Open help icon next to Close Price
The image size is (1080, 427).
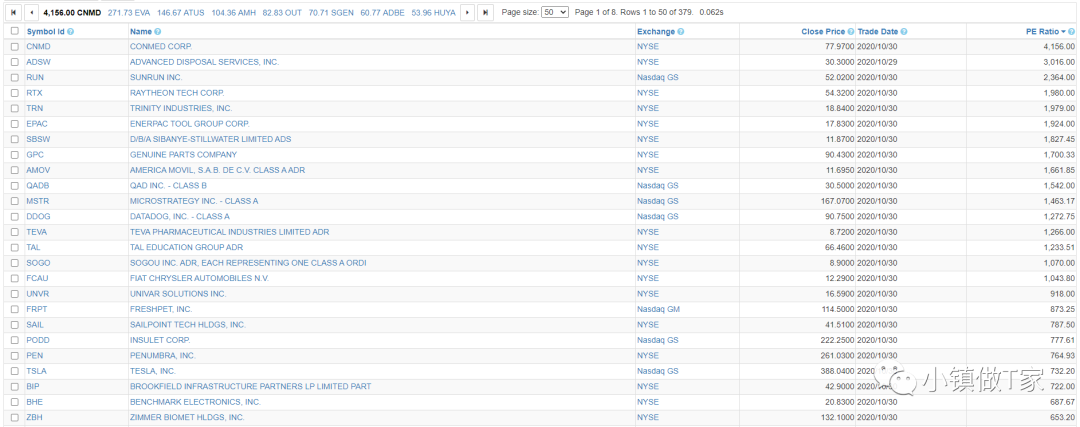click(x=851, y=32)
